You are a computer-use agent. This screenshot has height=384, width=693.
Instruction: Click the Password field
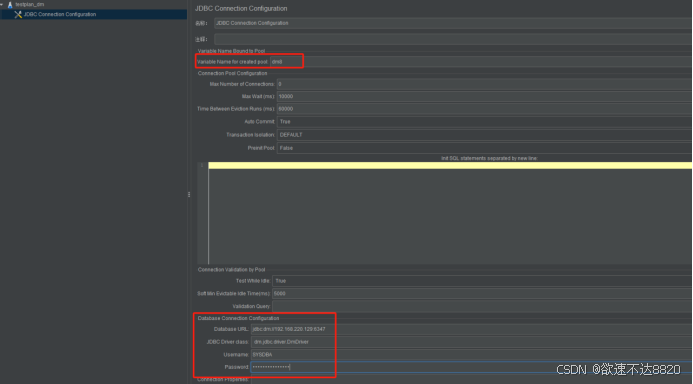pyautogui.click(x=472, y=367)
